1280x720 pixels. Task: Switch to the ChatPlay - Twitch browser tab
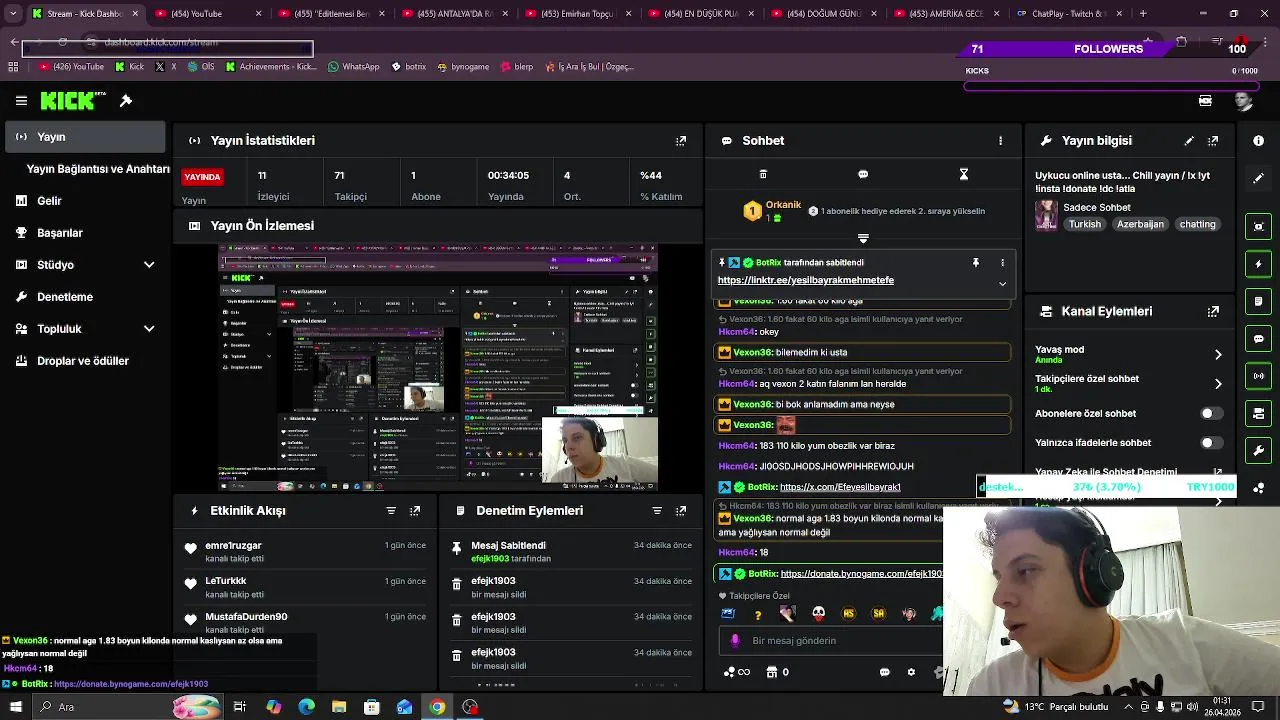1067,14
